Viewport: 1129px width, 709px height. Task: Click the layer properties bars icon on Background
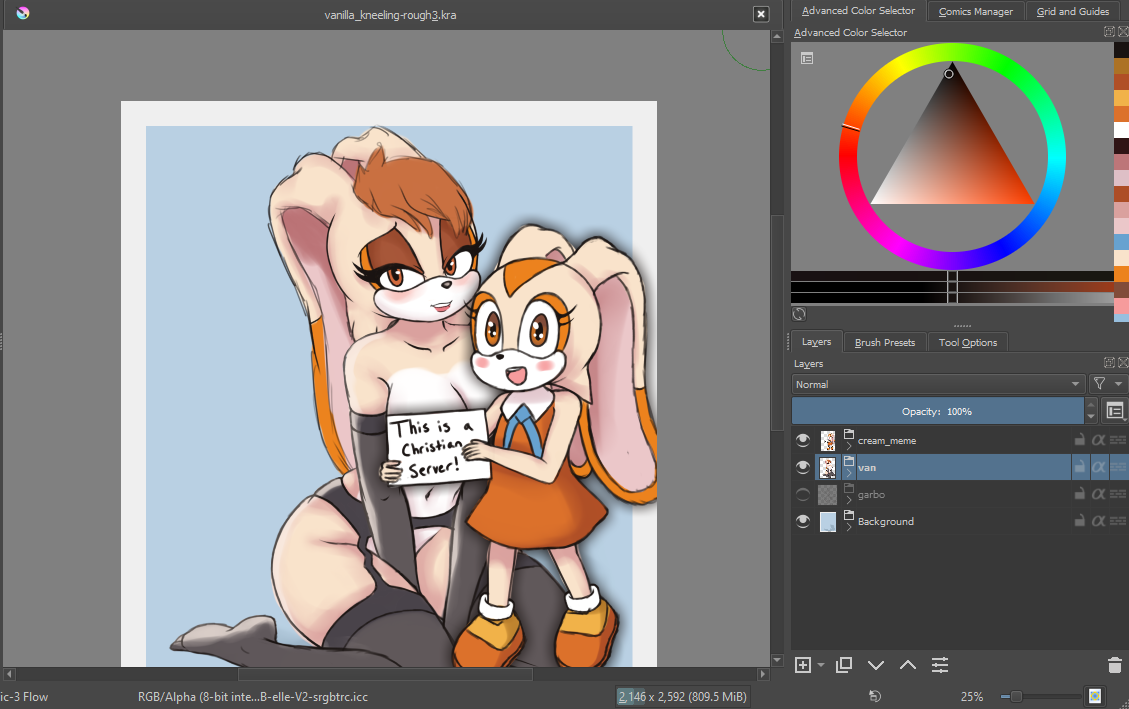pyautogui.click(x=1118, y=521)
